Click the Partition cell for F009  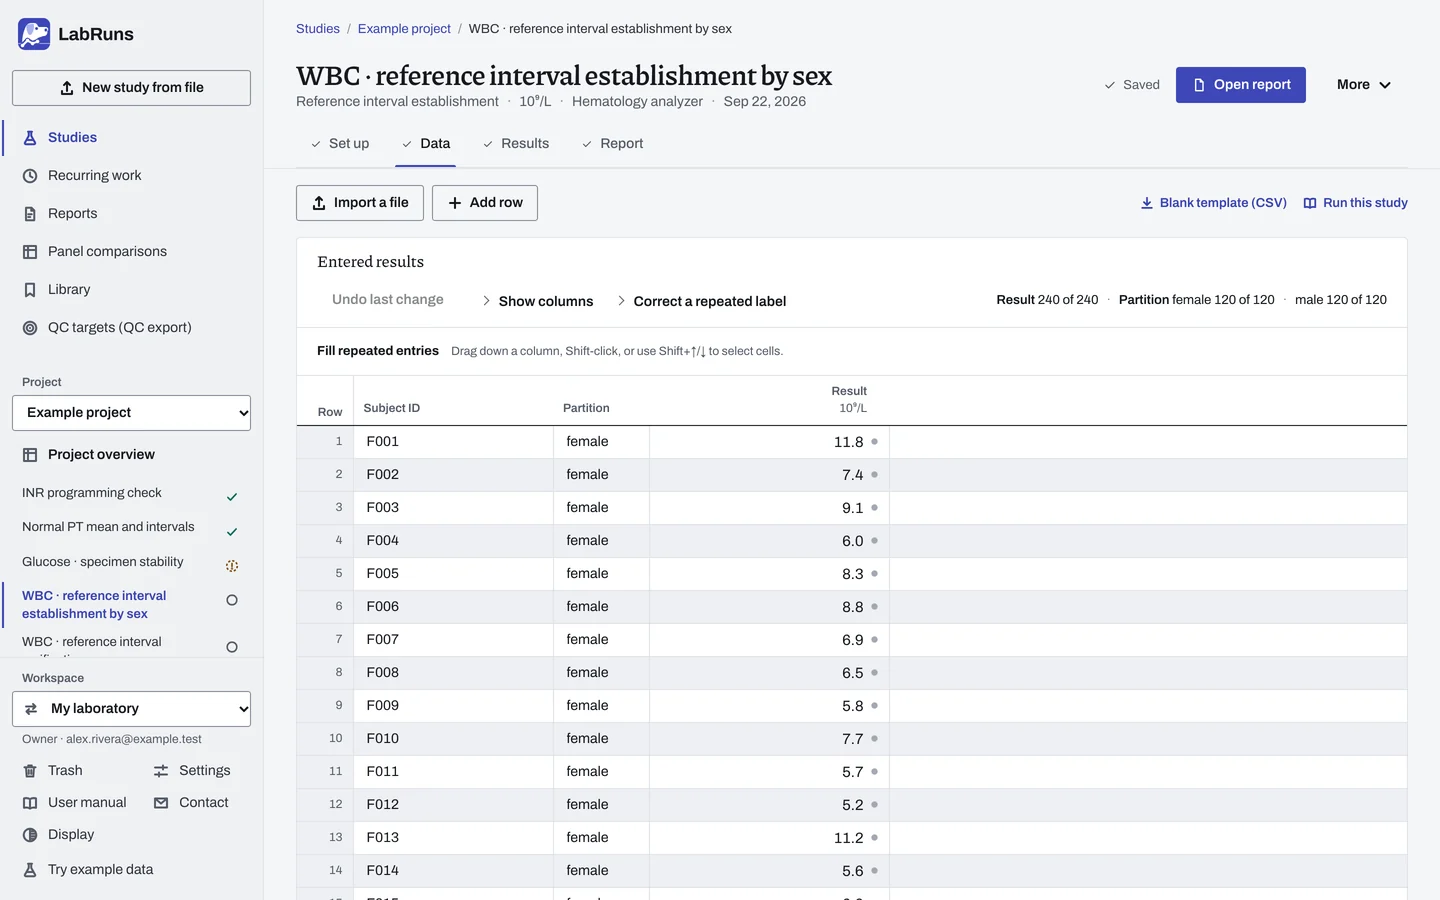click(601, 706)
